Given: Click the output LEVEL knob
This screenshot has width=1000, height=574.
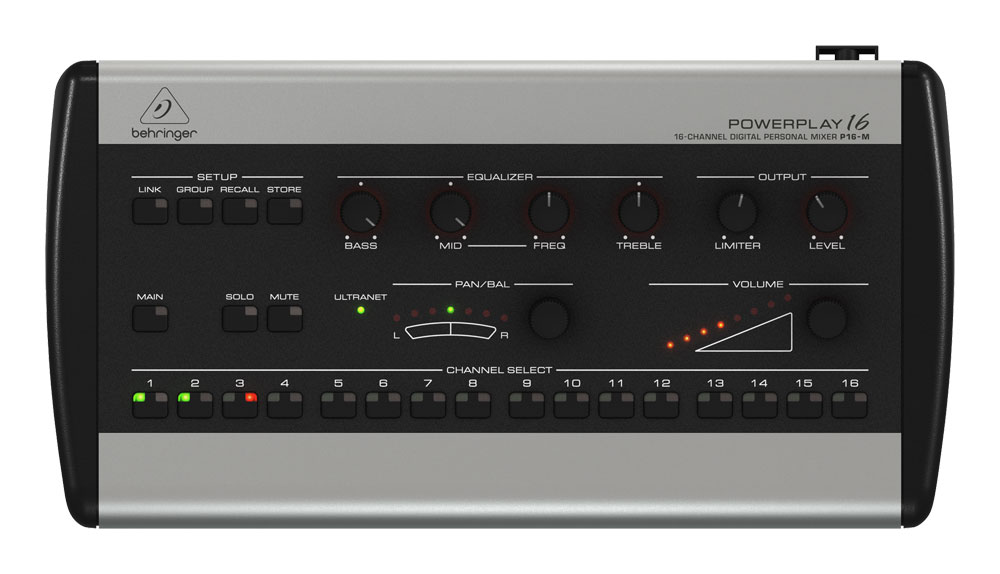Looking at the screenshot, I should click(827, 212).
